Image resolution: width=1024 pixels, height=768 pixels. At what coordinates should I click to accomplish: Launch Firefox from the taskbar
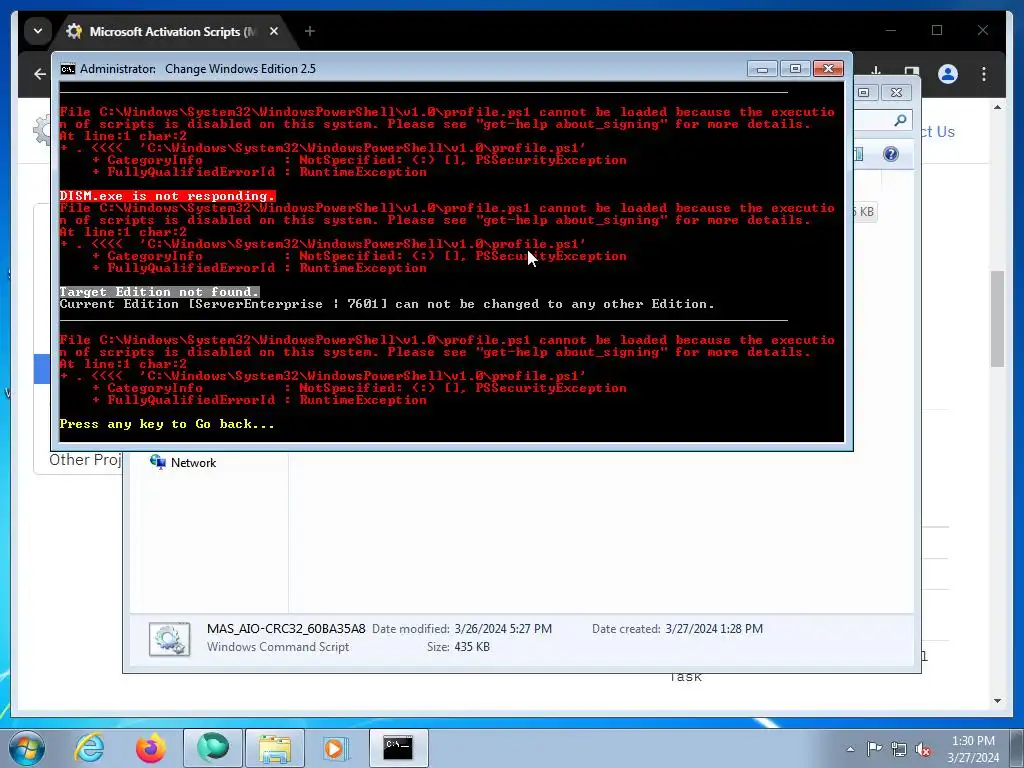pos(151,748)
